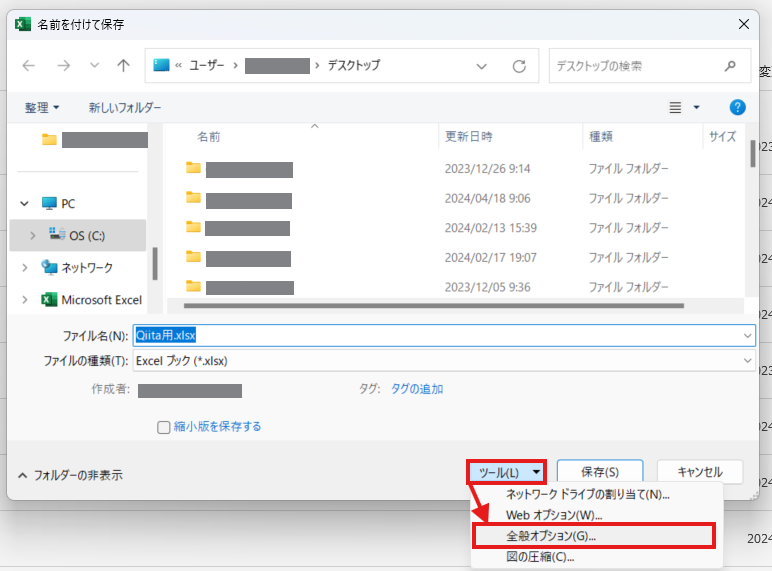Screen dimensions: 772x571
Task: Create a 新しいフォルダー
Action: pos(125,107)
